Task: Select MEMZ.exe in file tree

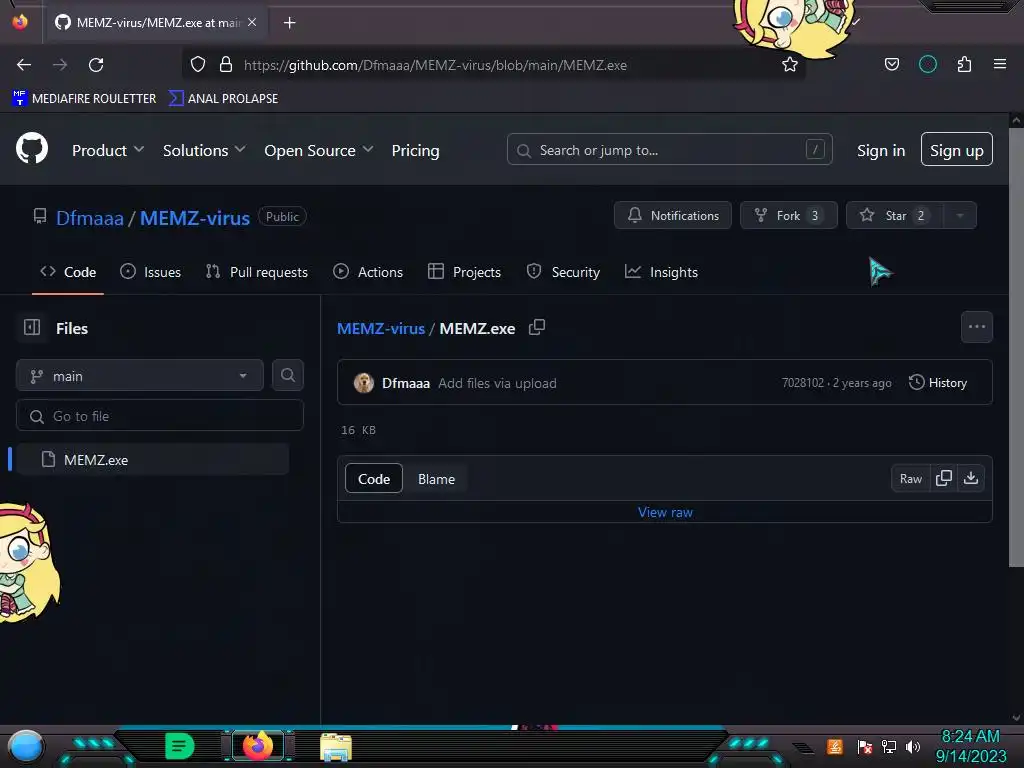Action: pos(152,459)
